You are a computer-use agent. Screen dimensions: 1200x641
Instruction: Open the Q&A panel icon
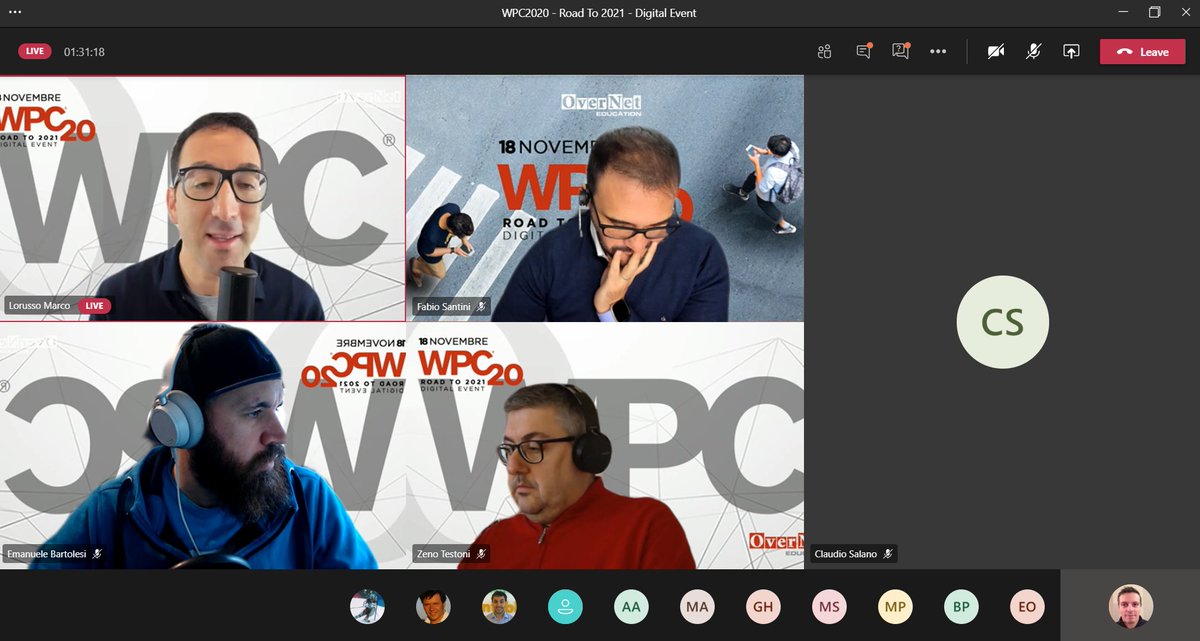click(900, 52)
